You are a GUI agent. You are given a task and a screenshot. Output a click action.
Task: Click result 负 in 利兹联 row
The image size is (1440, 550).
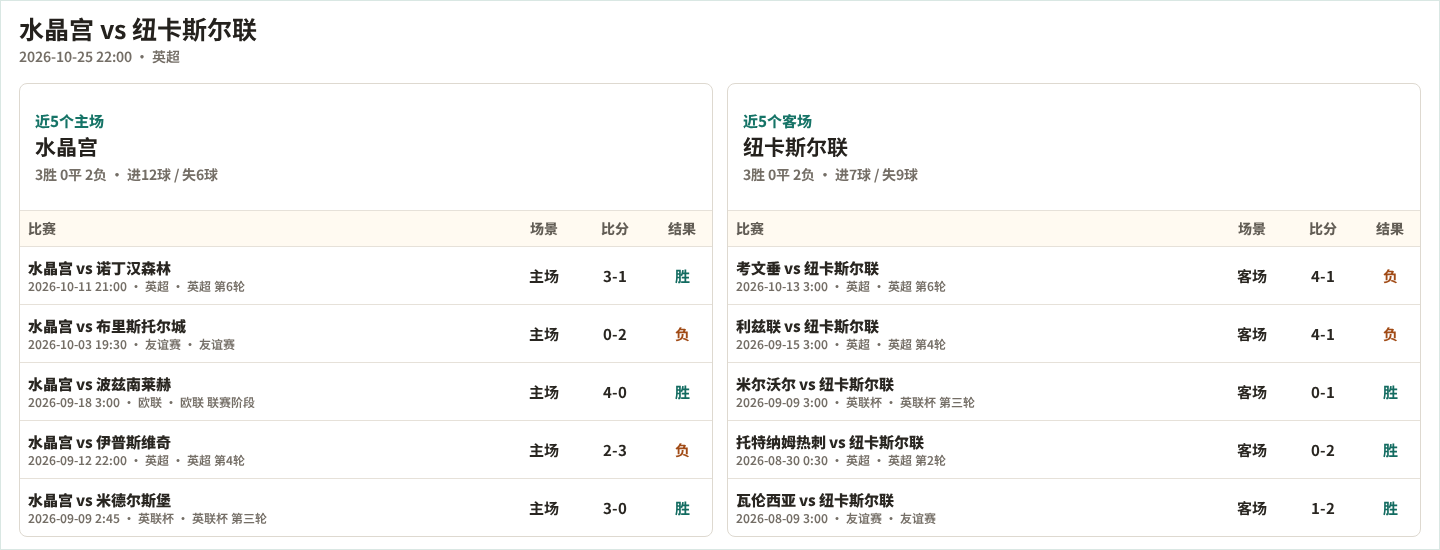(1390, 334)
